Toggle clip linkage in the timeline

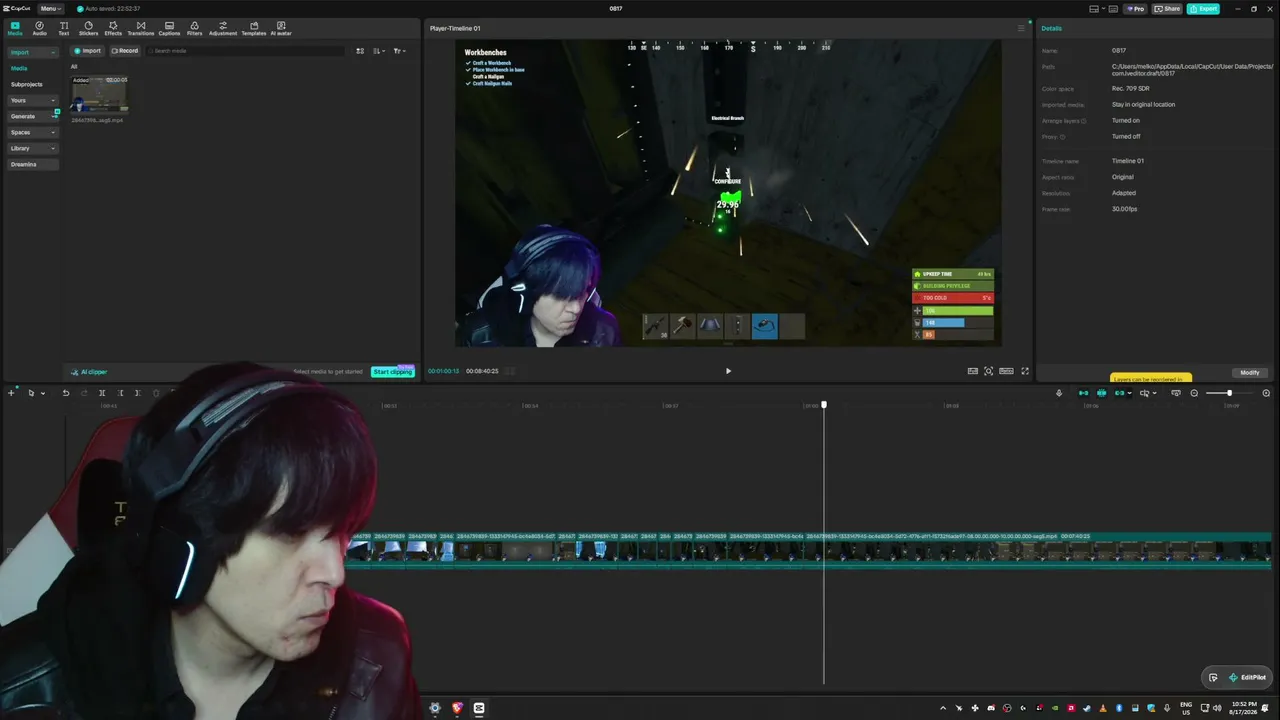click(1120, 393)
